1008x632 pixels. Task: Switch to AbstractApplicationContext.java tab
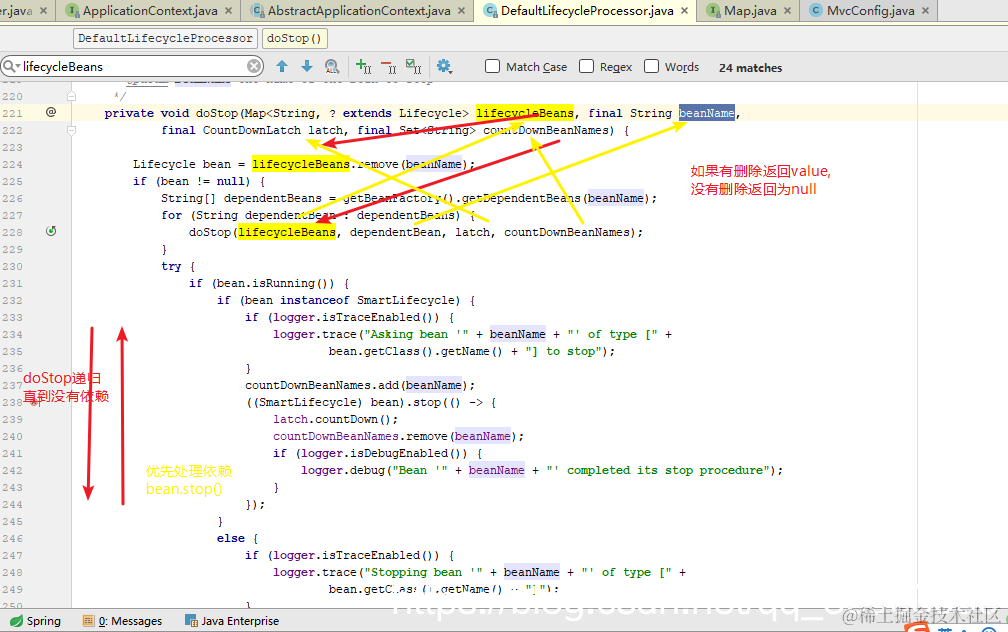(x=359, y=11)
